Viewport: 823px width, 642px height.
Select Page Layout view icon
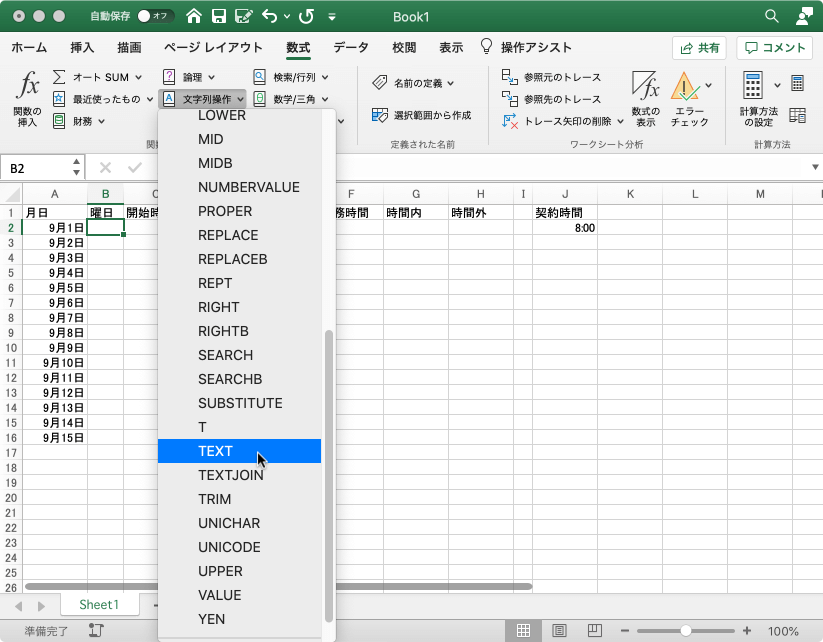(x=560, y=630)
